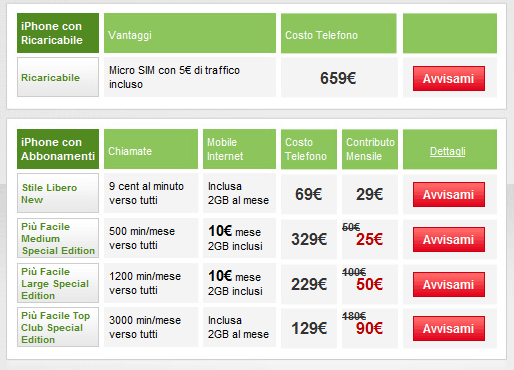Click Avvisami for Più Facile Top Club
The height and width of the screenshot is (370, 514).
coord(449,328)
